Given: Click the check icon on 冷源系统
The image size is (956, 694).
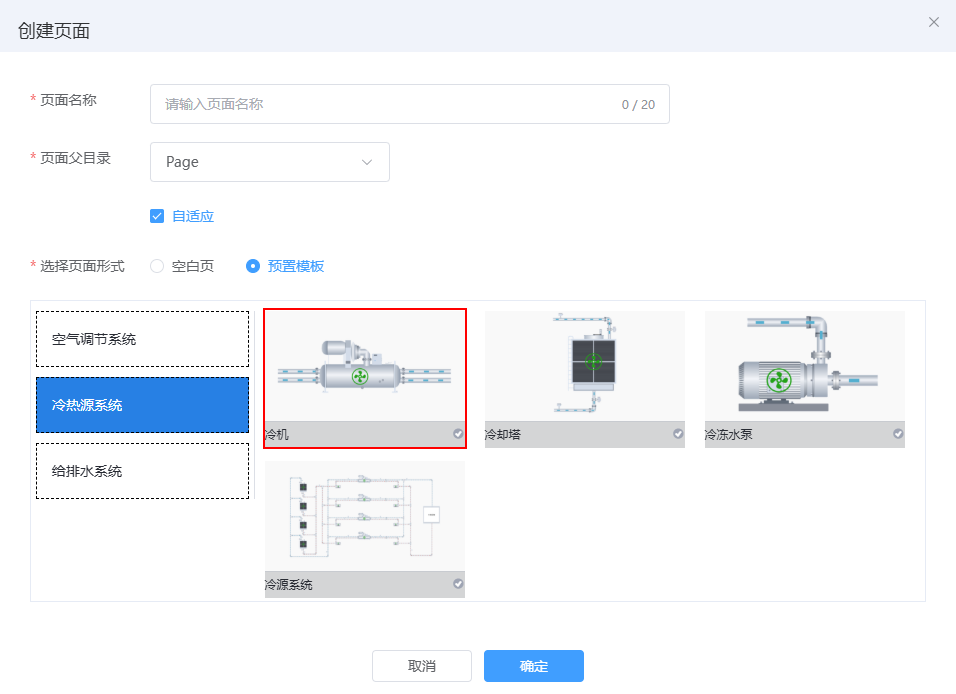Looking at the screenshot, I should click(x=458, y=584).
